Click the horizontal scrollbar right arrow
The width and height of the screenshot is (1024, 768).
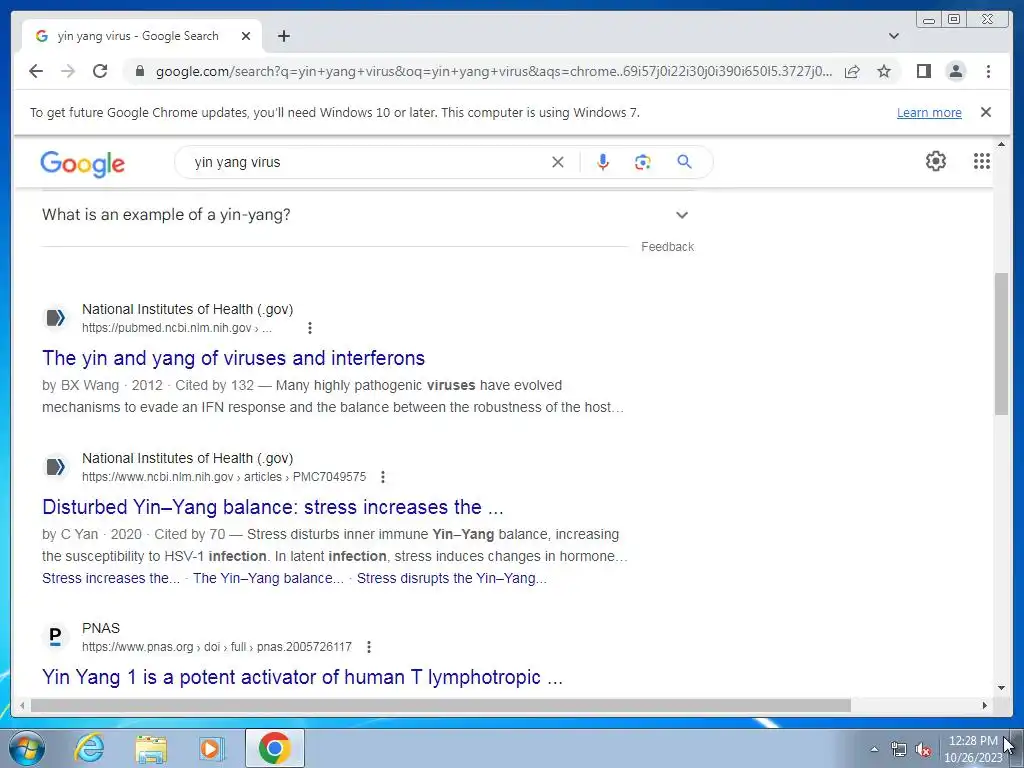(x=985, y=705)
